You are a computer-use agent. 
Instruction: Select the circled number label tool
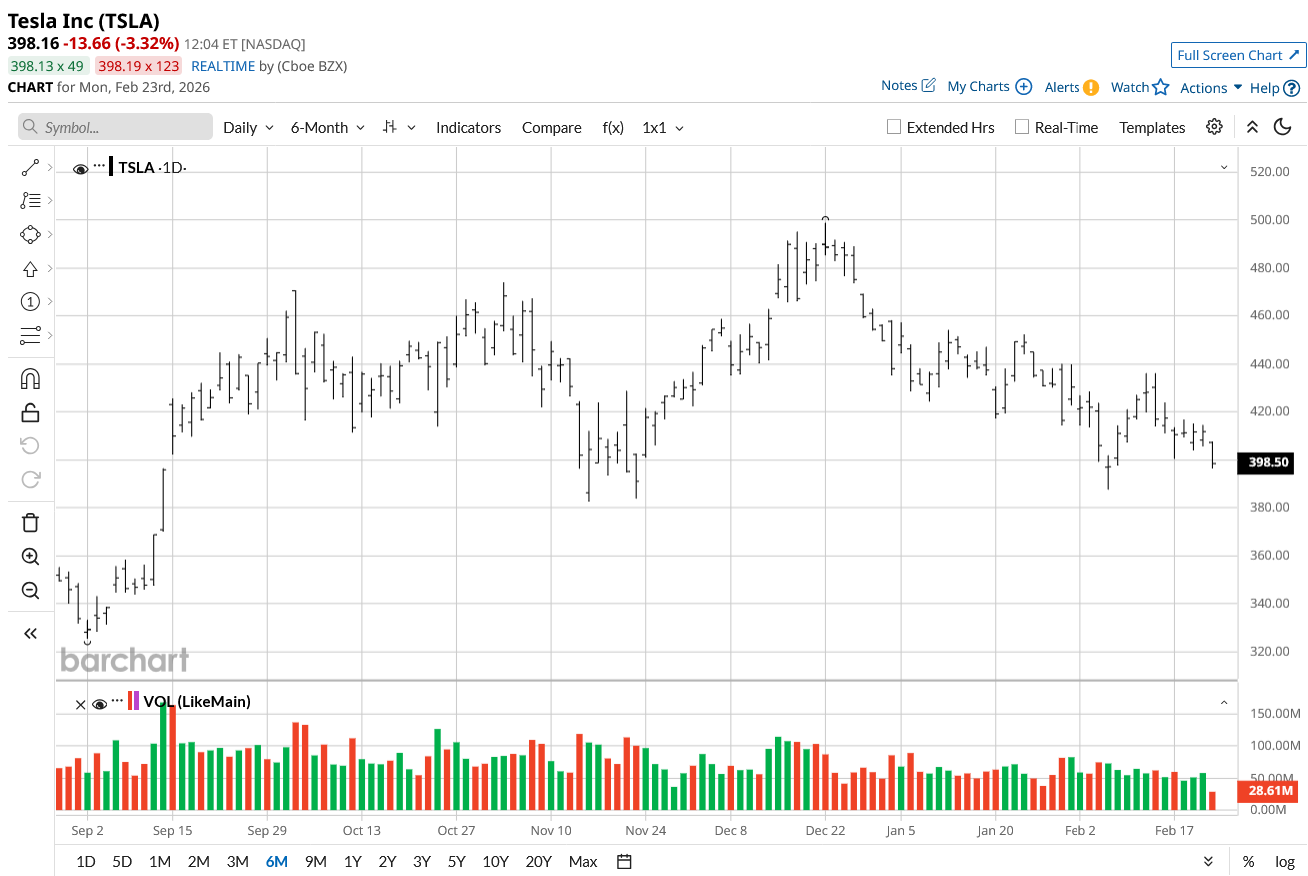coord(30,301)
